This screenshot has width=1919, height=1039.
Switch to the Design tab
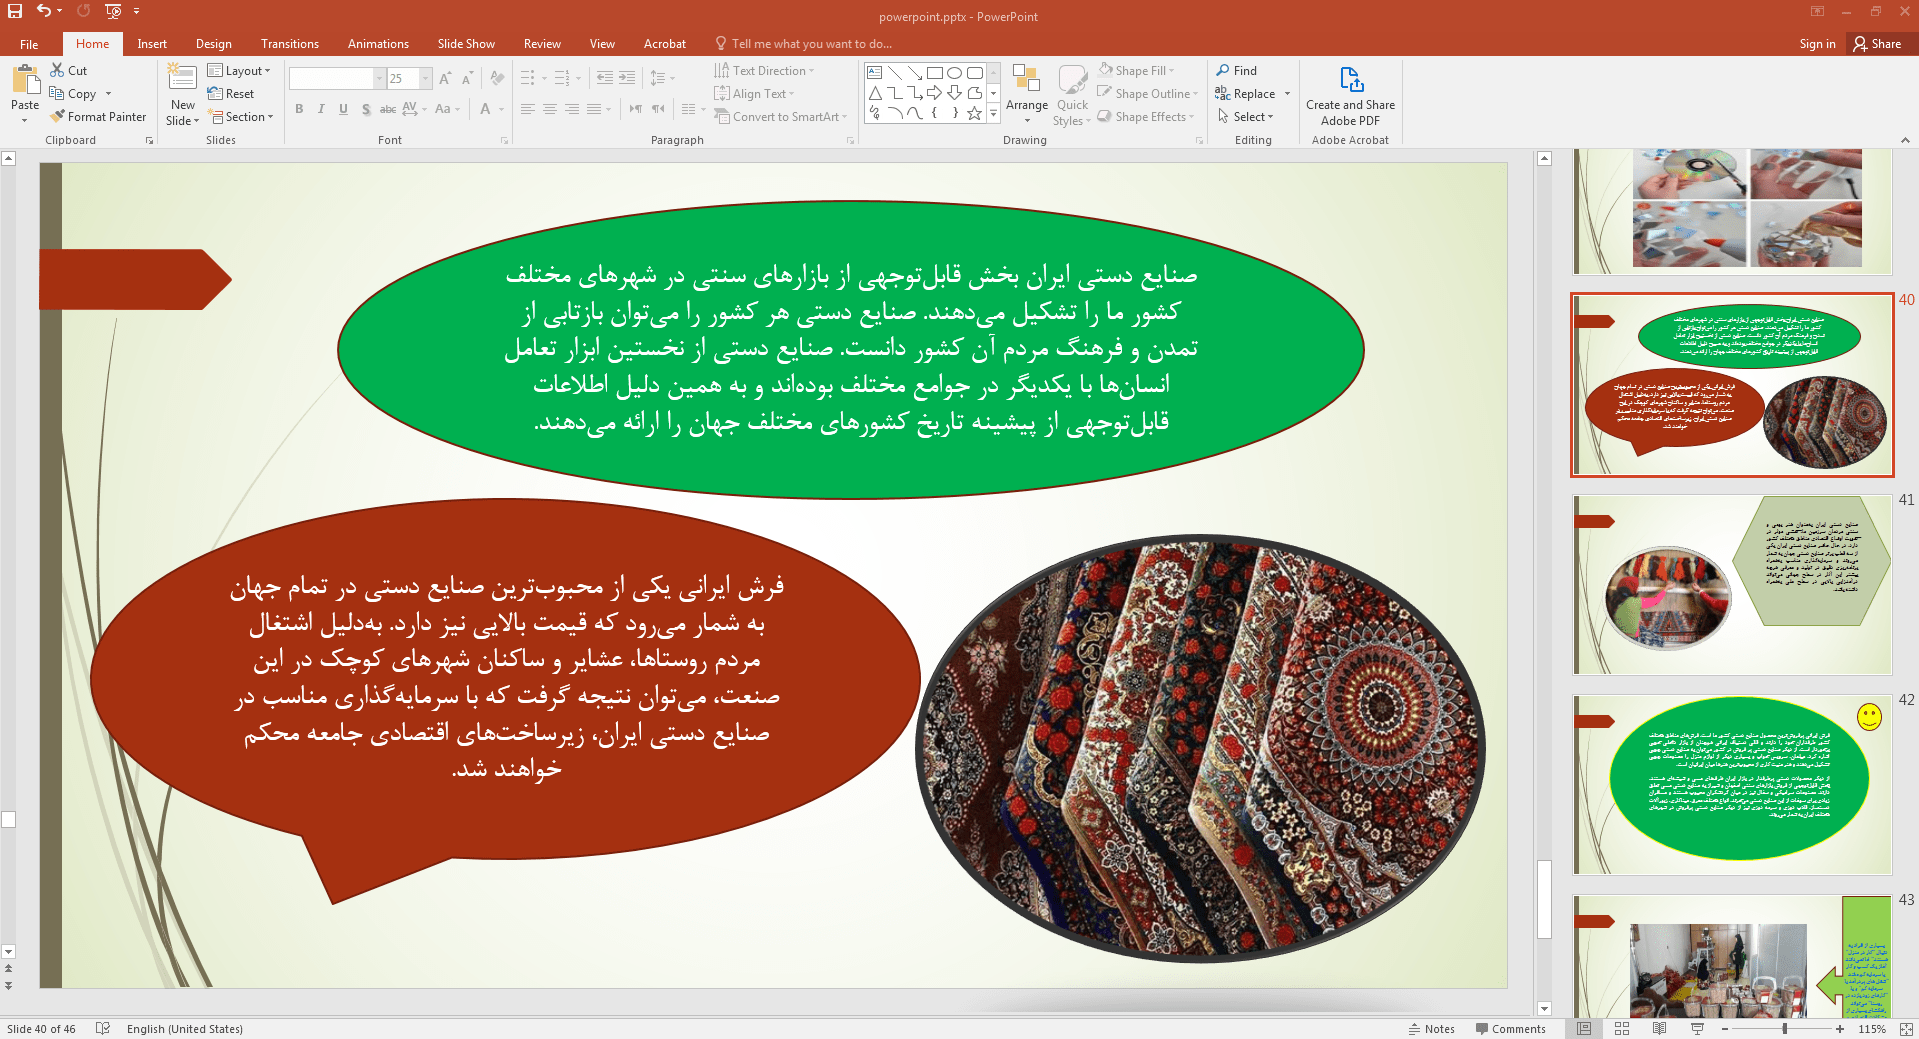(x=213, y=44)
